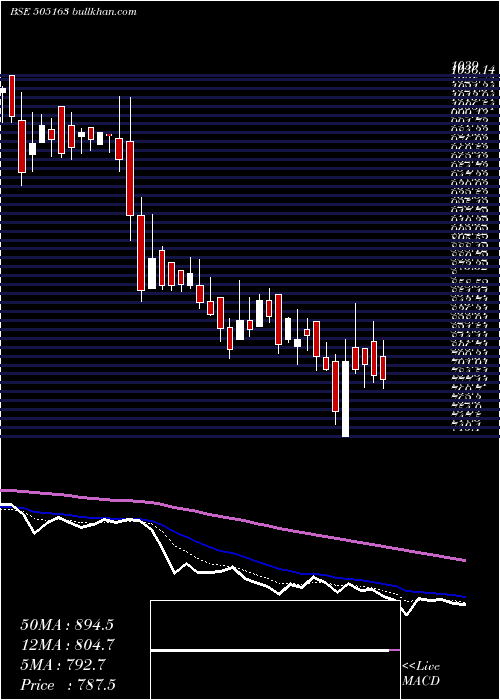Click the white horizontal MACD line in box

(x=270, y=650)
